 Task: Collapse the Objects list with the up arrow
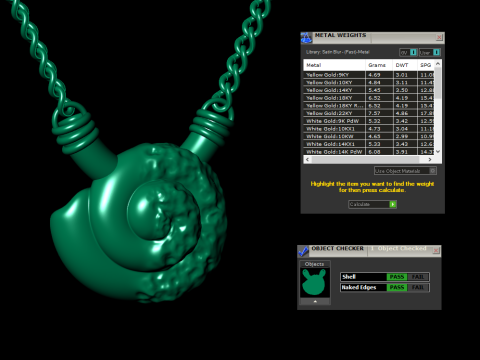(x=315, y=301)
